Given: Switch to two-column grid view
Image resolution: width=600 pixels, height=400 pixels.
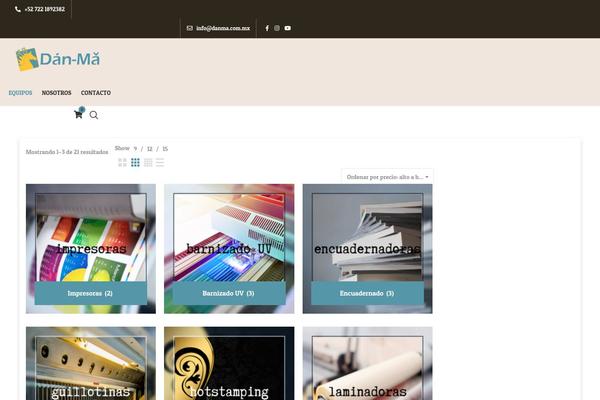Looking at the screenshot, I should [122, 162].
